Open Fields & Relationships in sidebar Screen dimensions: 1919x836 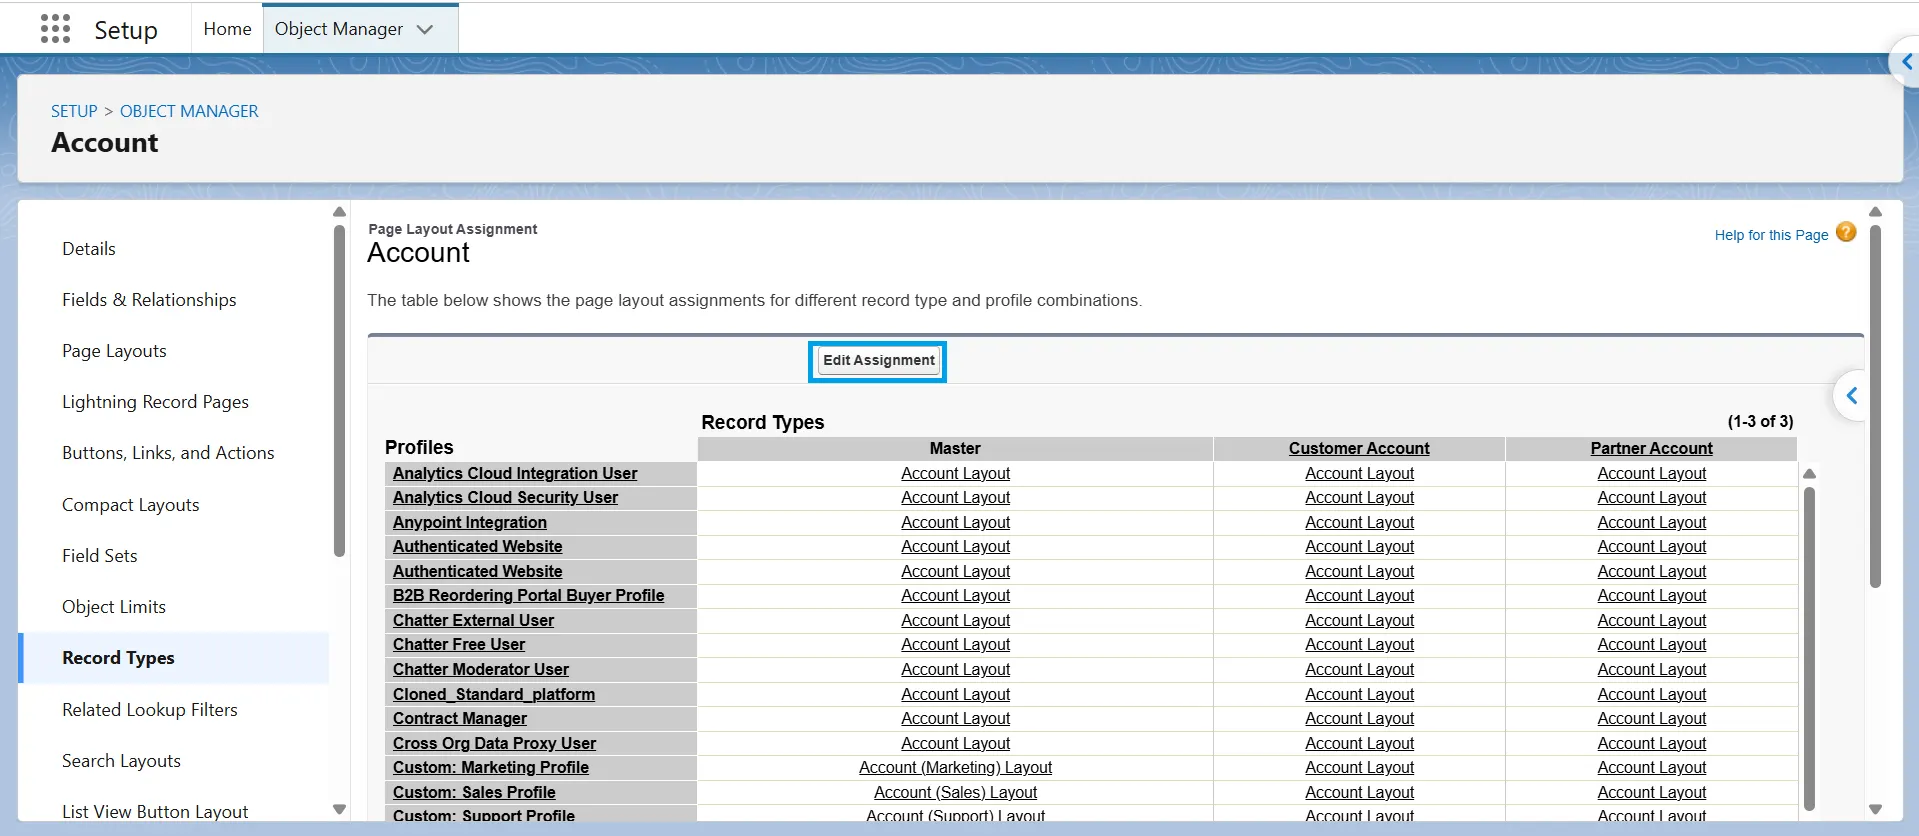pos(149,300)
